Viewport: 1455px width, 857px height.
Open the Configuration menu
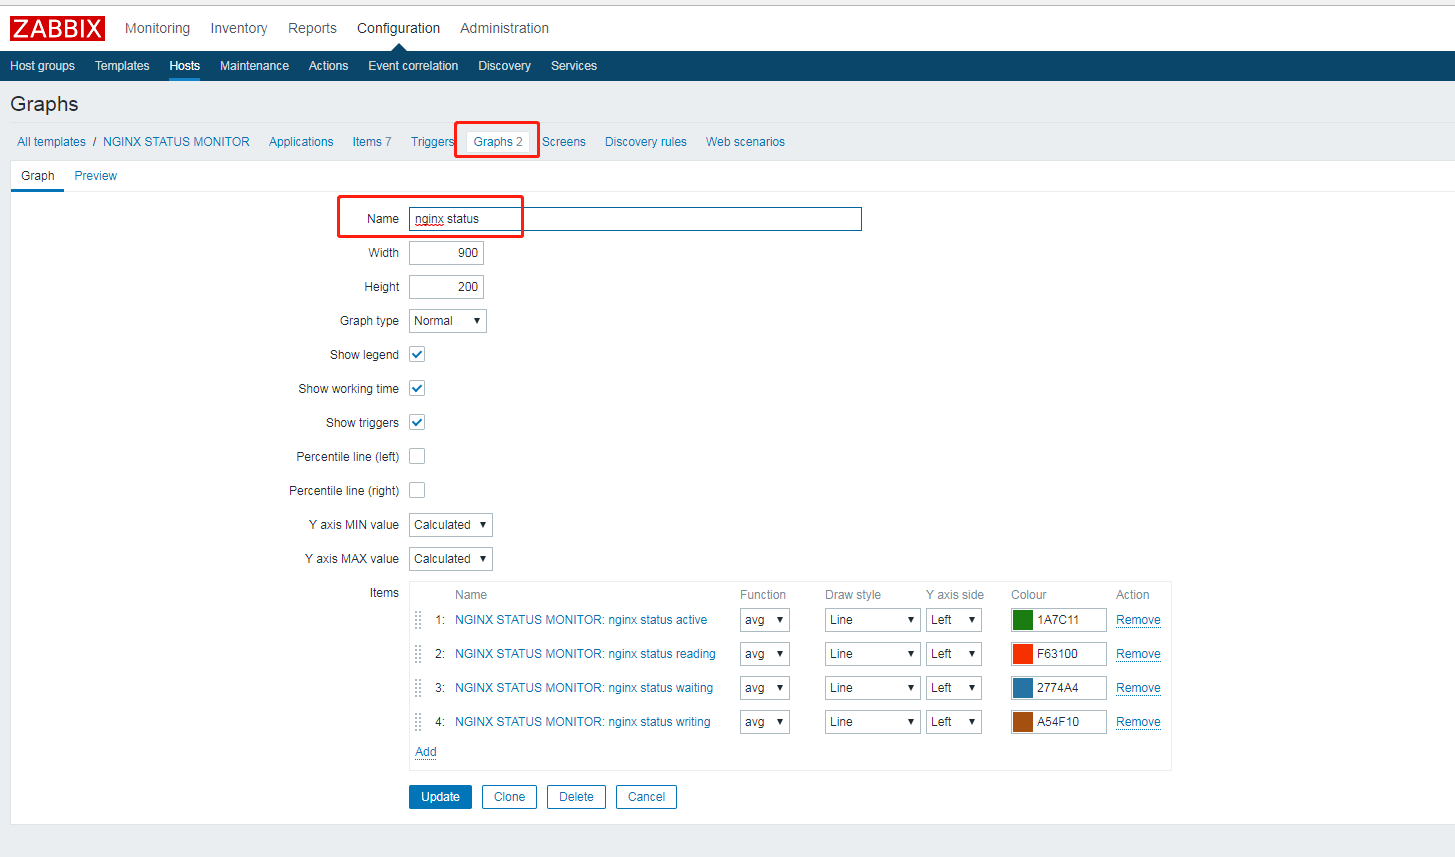coord(398,28)
